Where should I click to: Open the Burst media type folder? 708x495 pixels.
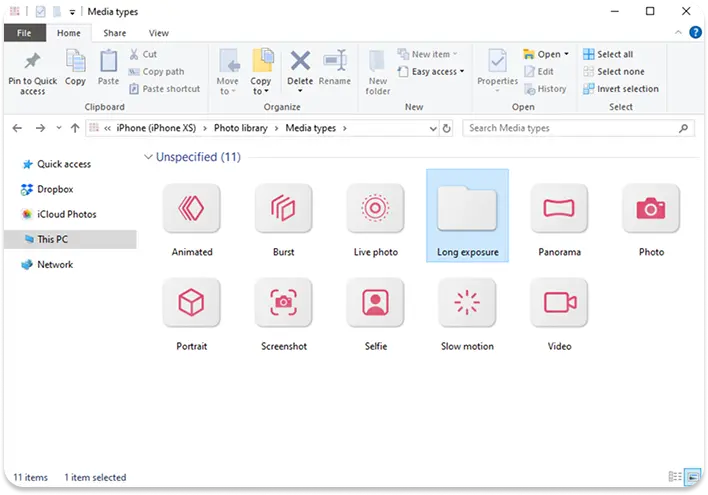click(x=284, y=220)
